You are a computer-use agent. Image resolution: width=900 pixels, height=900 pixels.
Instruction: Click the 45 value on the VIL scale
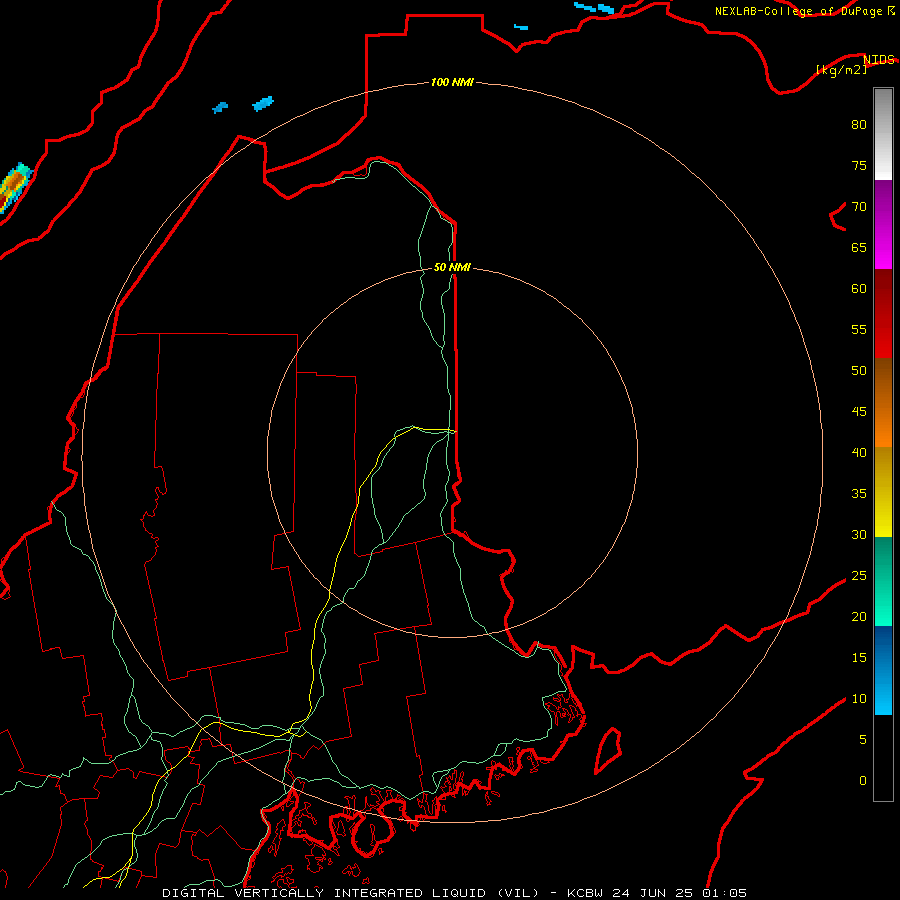point(859,412)
